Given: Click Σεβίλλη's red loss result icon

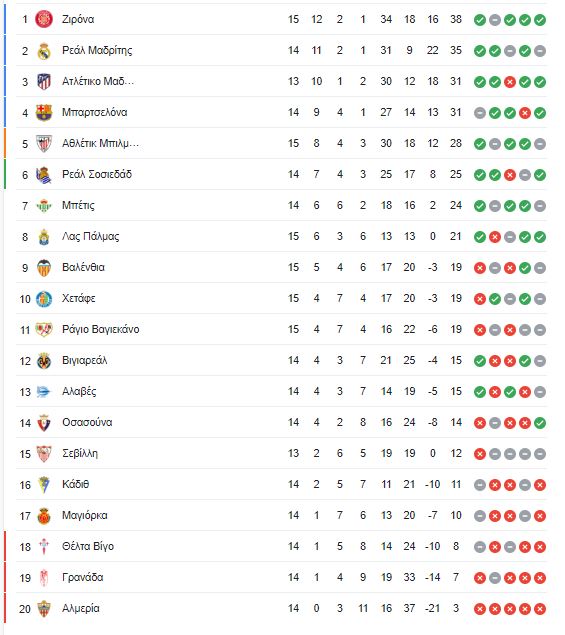Looking at the screenshot, I should pyautogui.click(x=480, y=454).
